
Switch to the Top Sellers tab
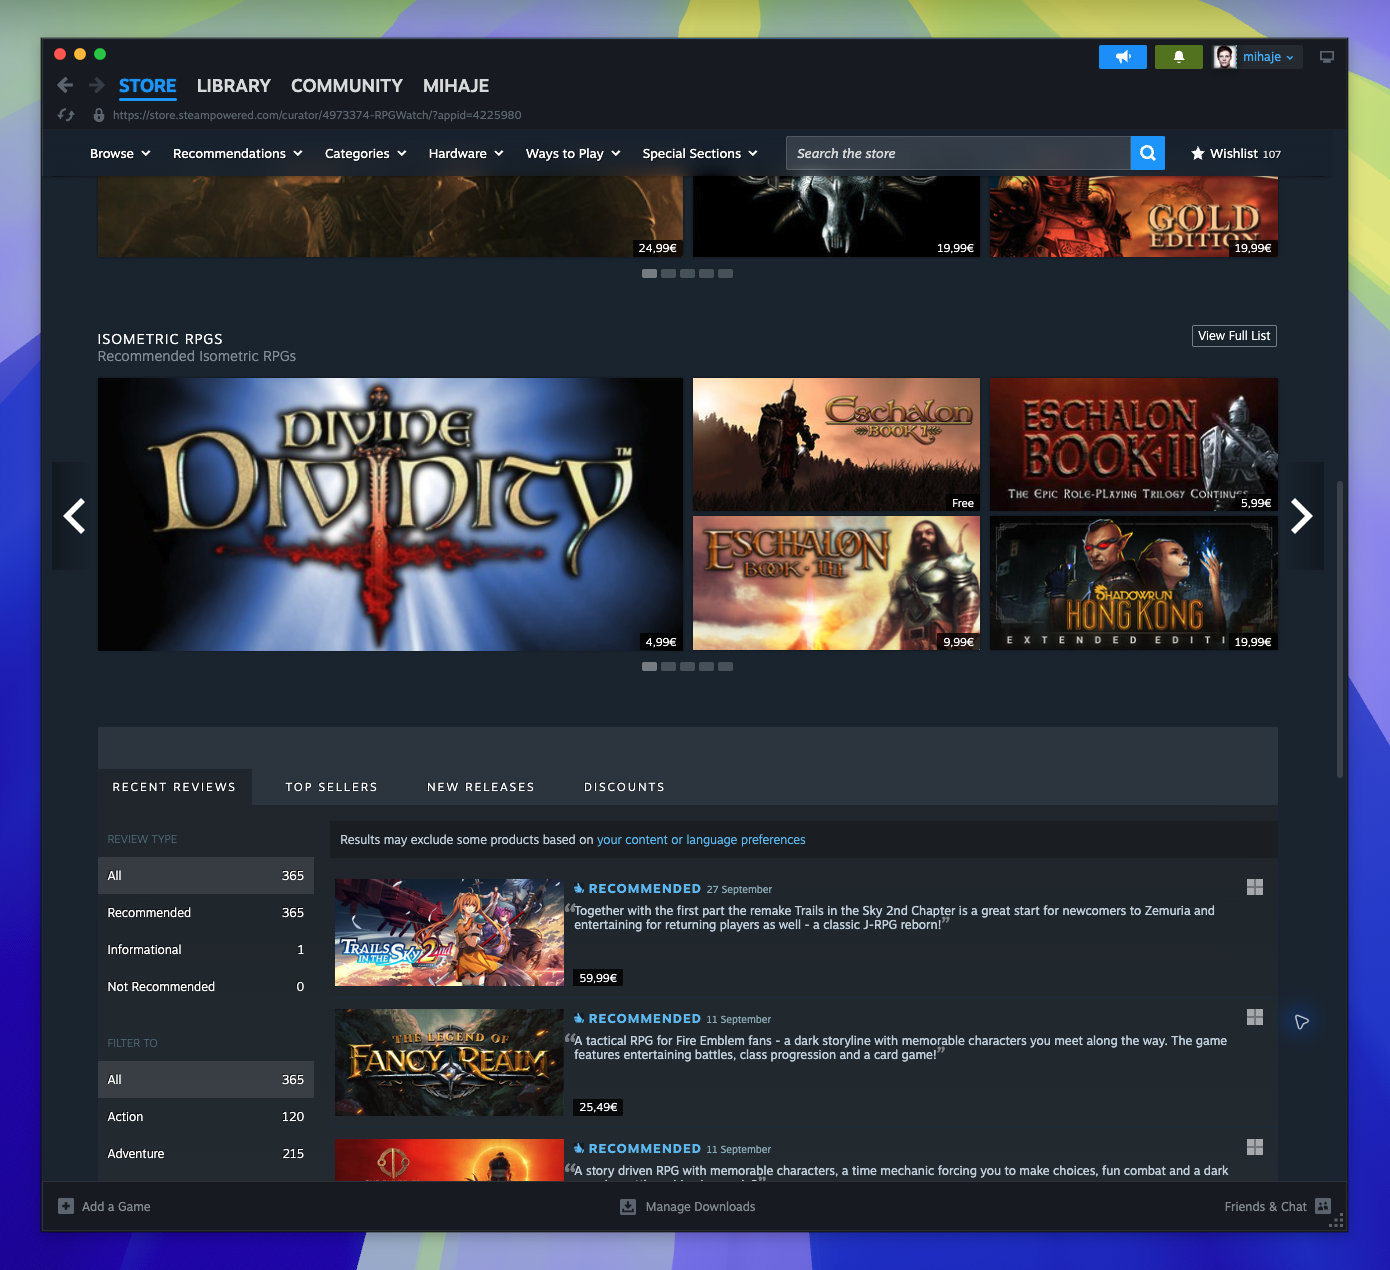[332, 787]
